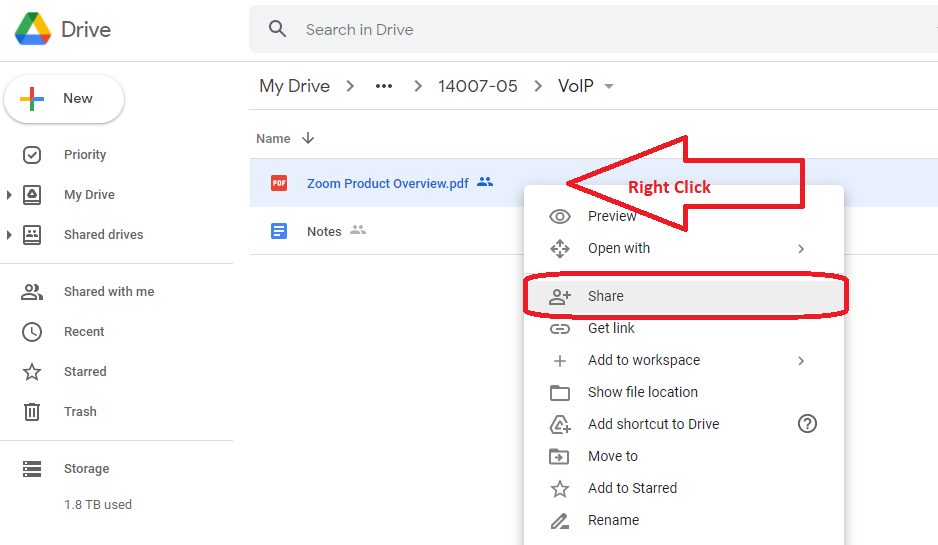Click the Storage bars icon
Image resolution: width=938 pixels, height=545 pixels.
pyautogui.click(x=32, y=469)
